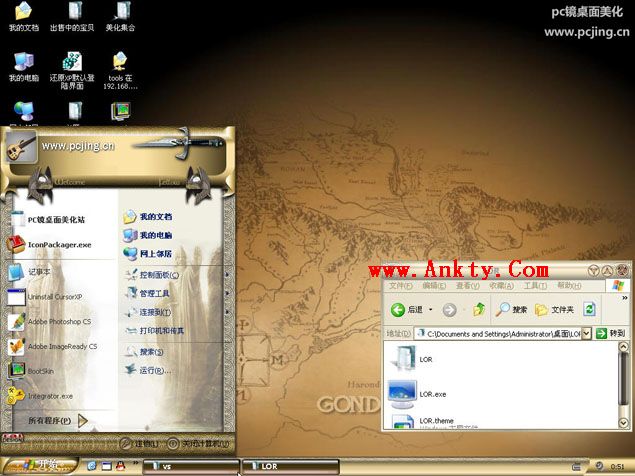Open the 编辑(E) menu
Screen dimensions: 635x476
click(x=434, y=286)
